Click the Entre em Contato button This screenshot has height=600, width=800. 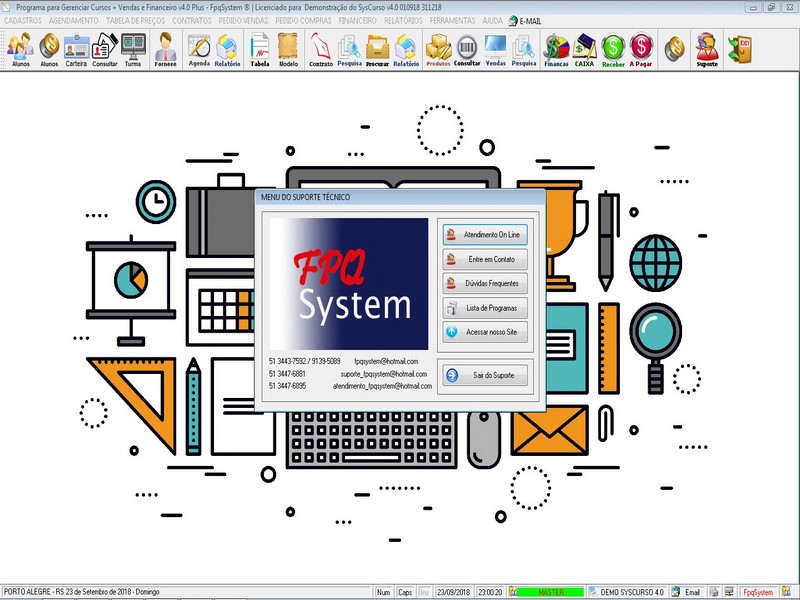(485, 259)
